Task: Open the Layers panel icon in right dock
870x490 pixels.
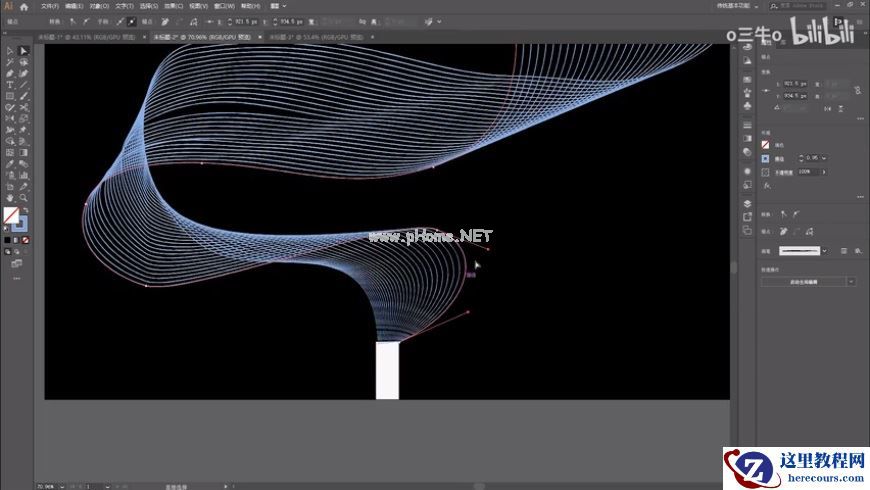Action: (x=747, y=202)
